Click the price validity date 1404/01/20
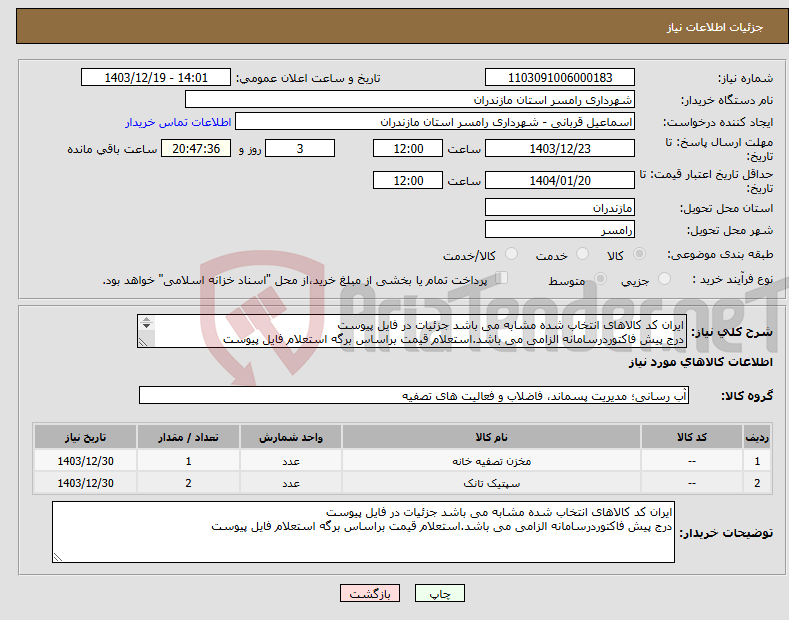Viewport: 789px width, 620px height. click(x=560, y=180)
